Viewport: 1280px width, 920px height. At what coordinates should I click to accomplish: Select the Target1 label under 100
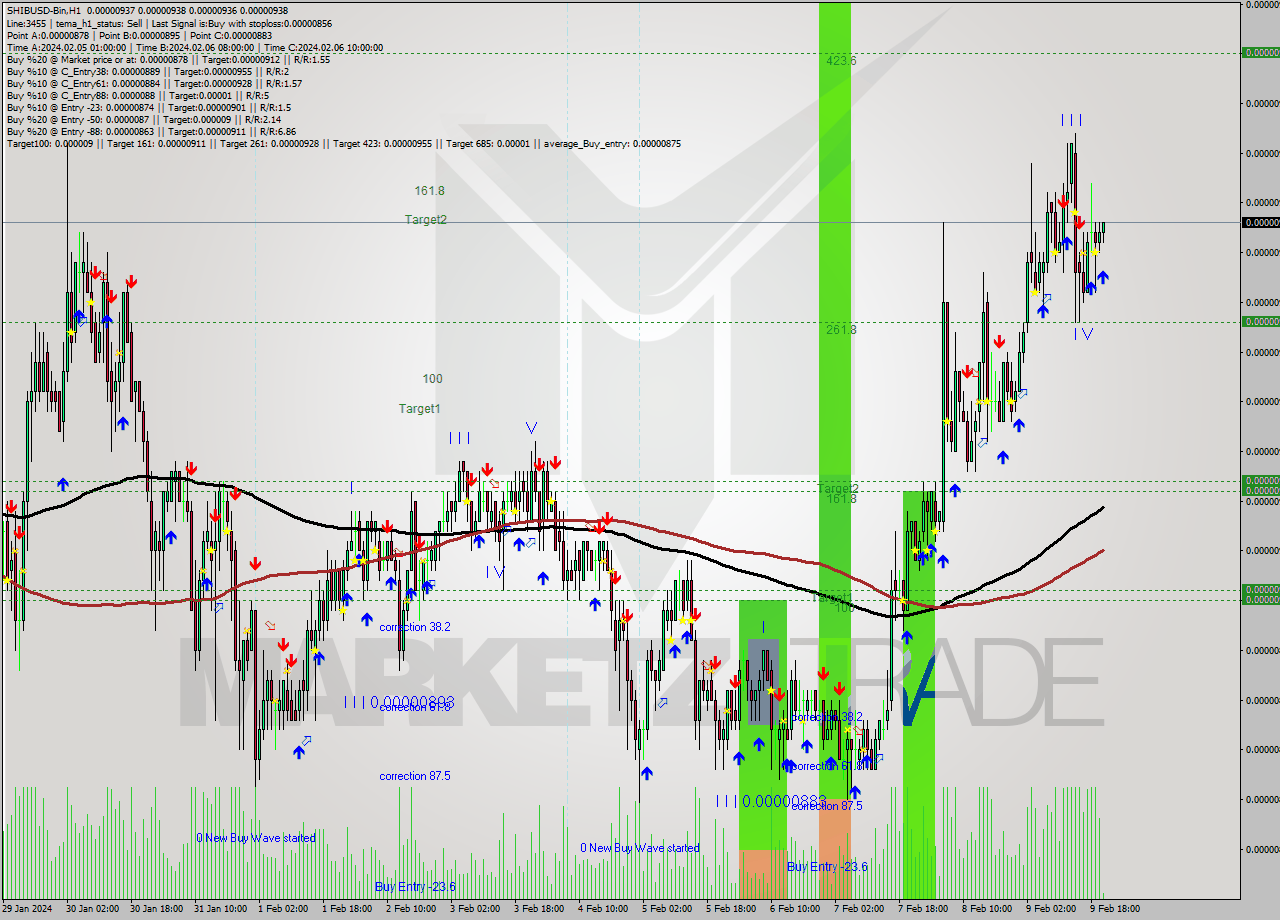click(419, 408)
